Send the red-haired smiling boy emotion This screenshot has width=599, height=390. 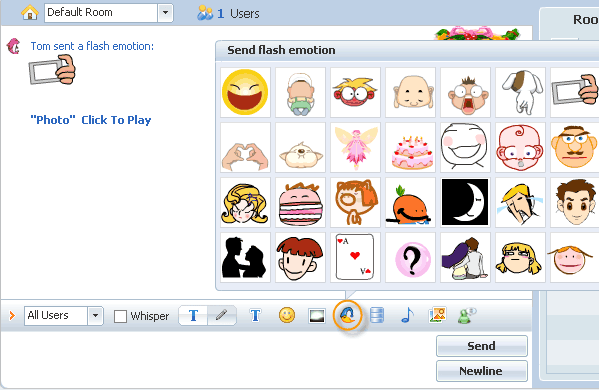300,257
